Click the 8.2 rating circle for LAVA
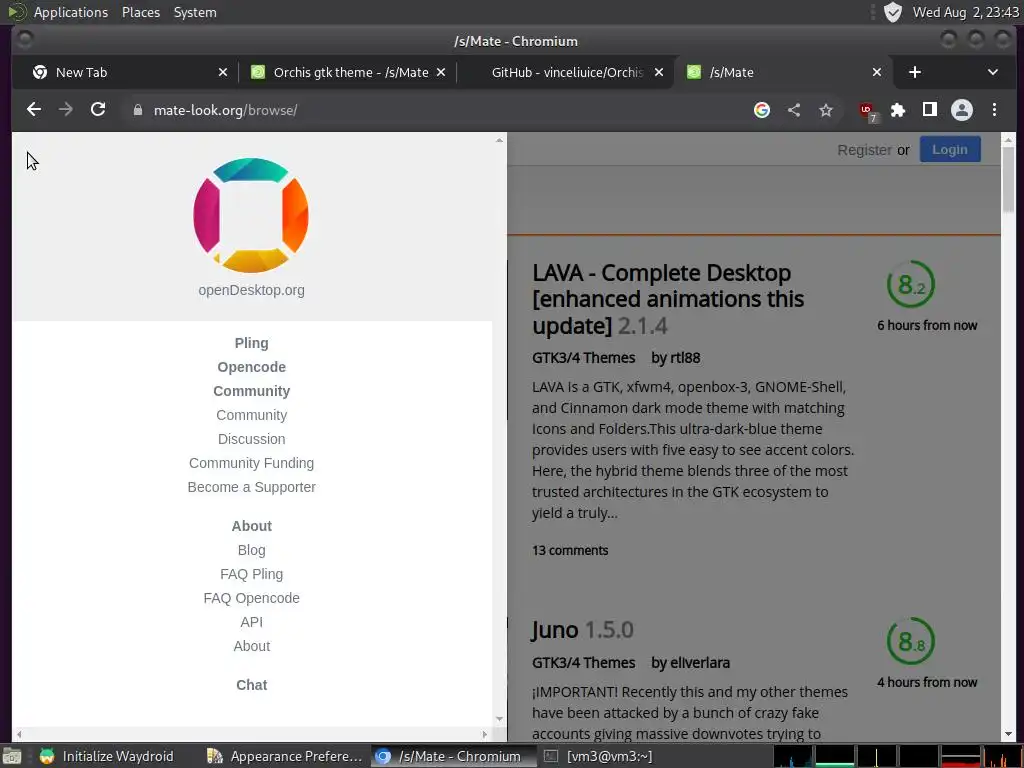 click(910, 284)
